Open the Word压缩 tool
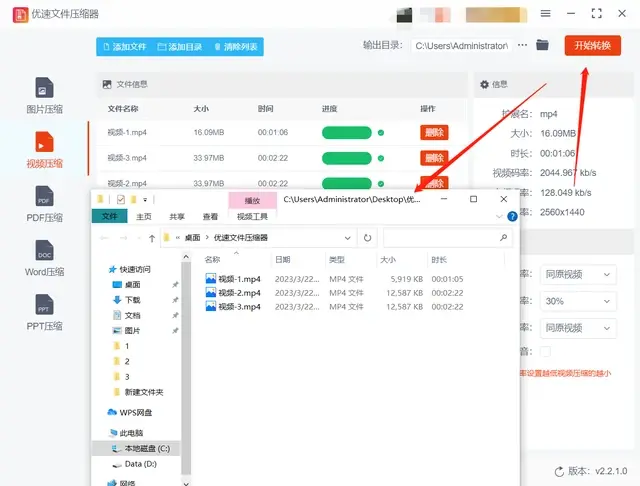Viewport: 640px width, 486px height. 44,258
